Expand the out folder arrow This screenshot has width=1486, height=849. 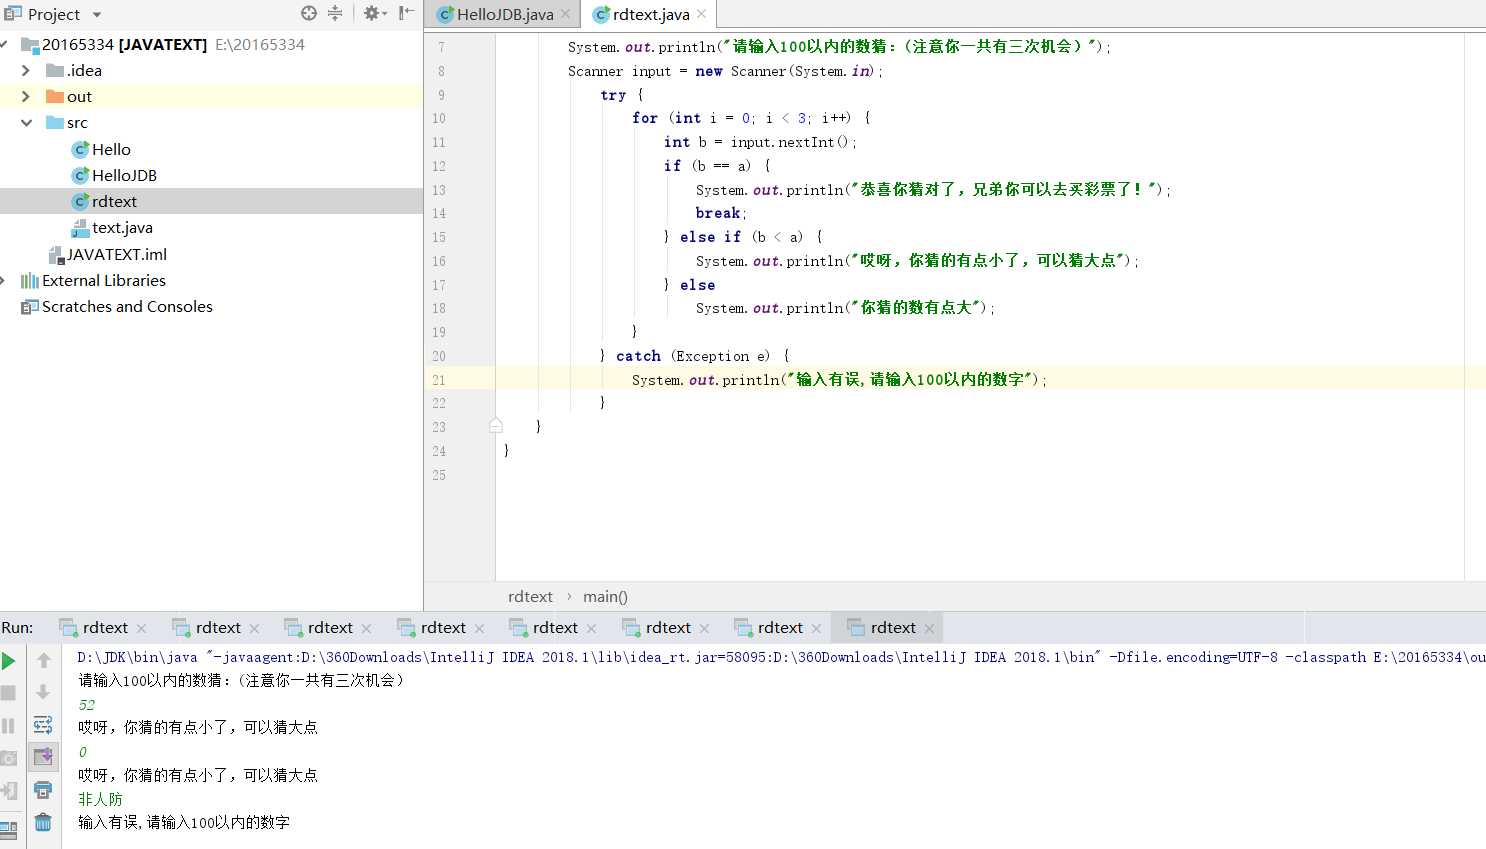(x=26, y=97)
